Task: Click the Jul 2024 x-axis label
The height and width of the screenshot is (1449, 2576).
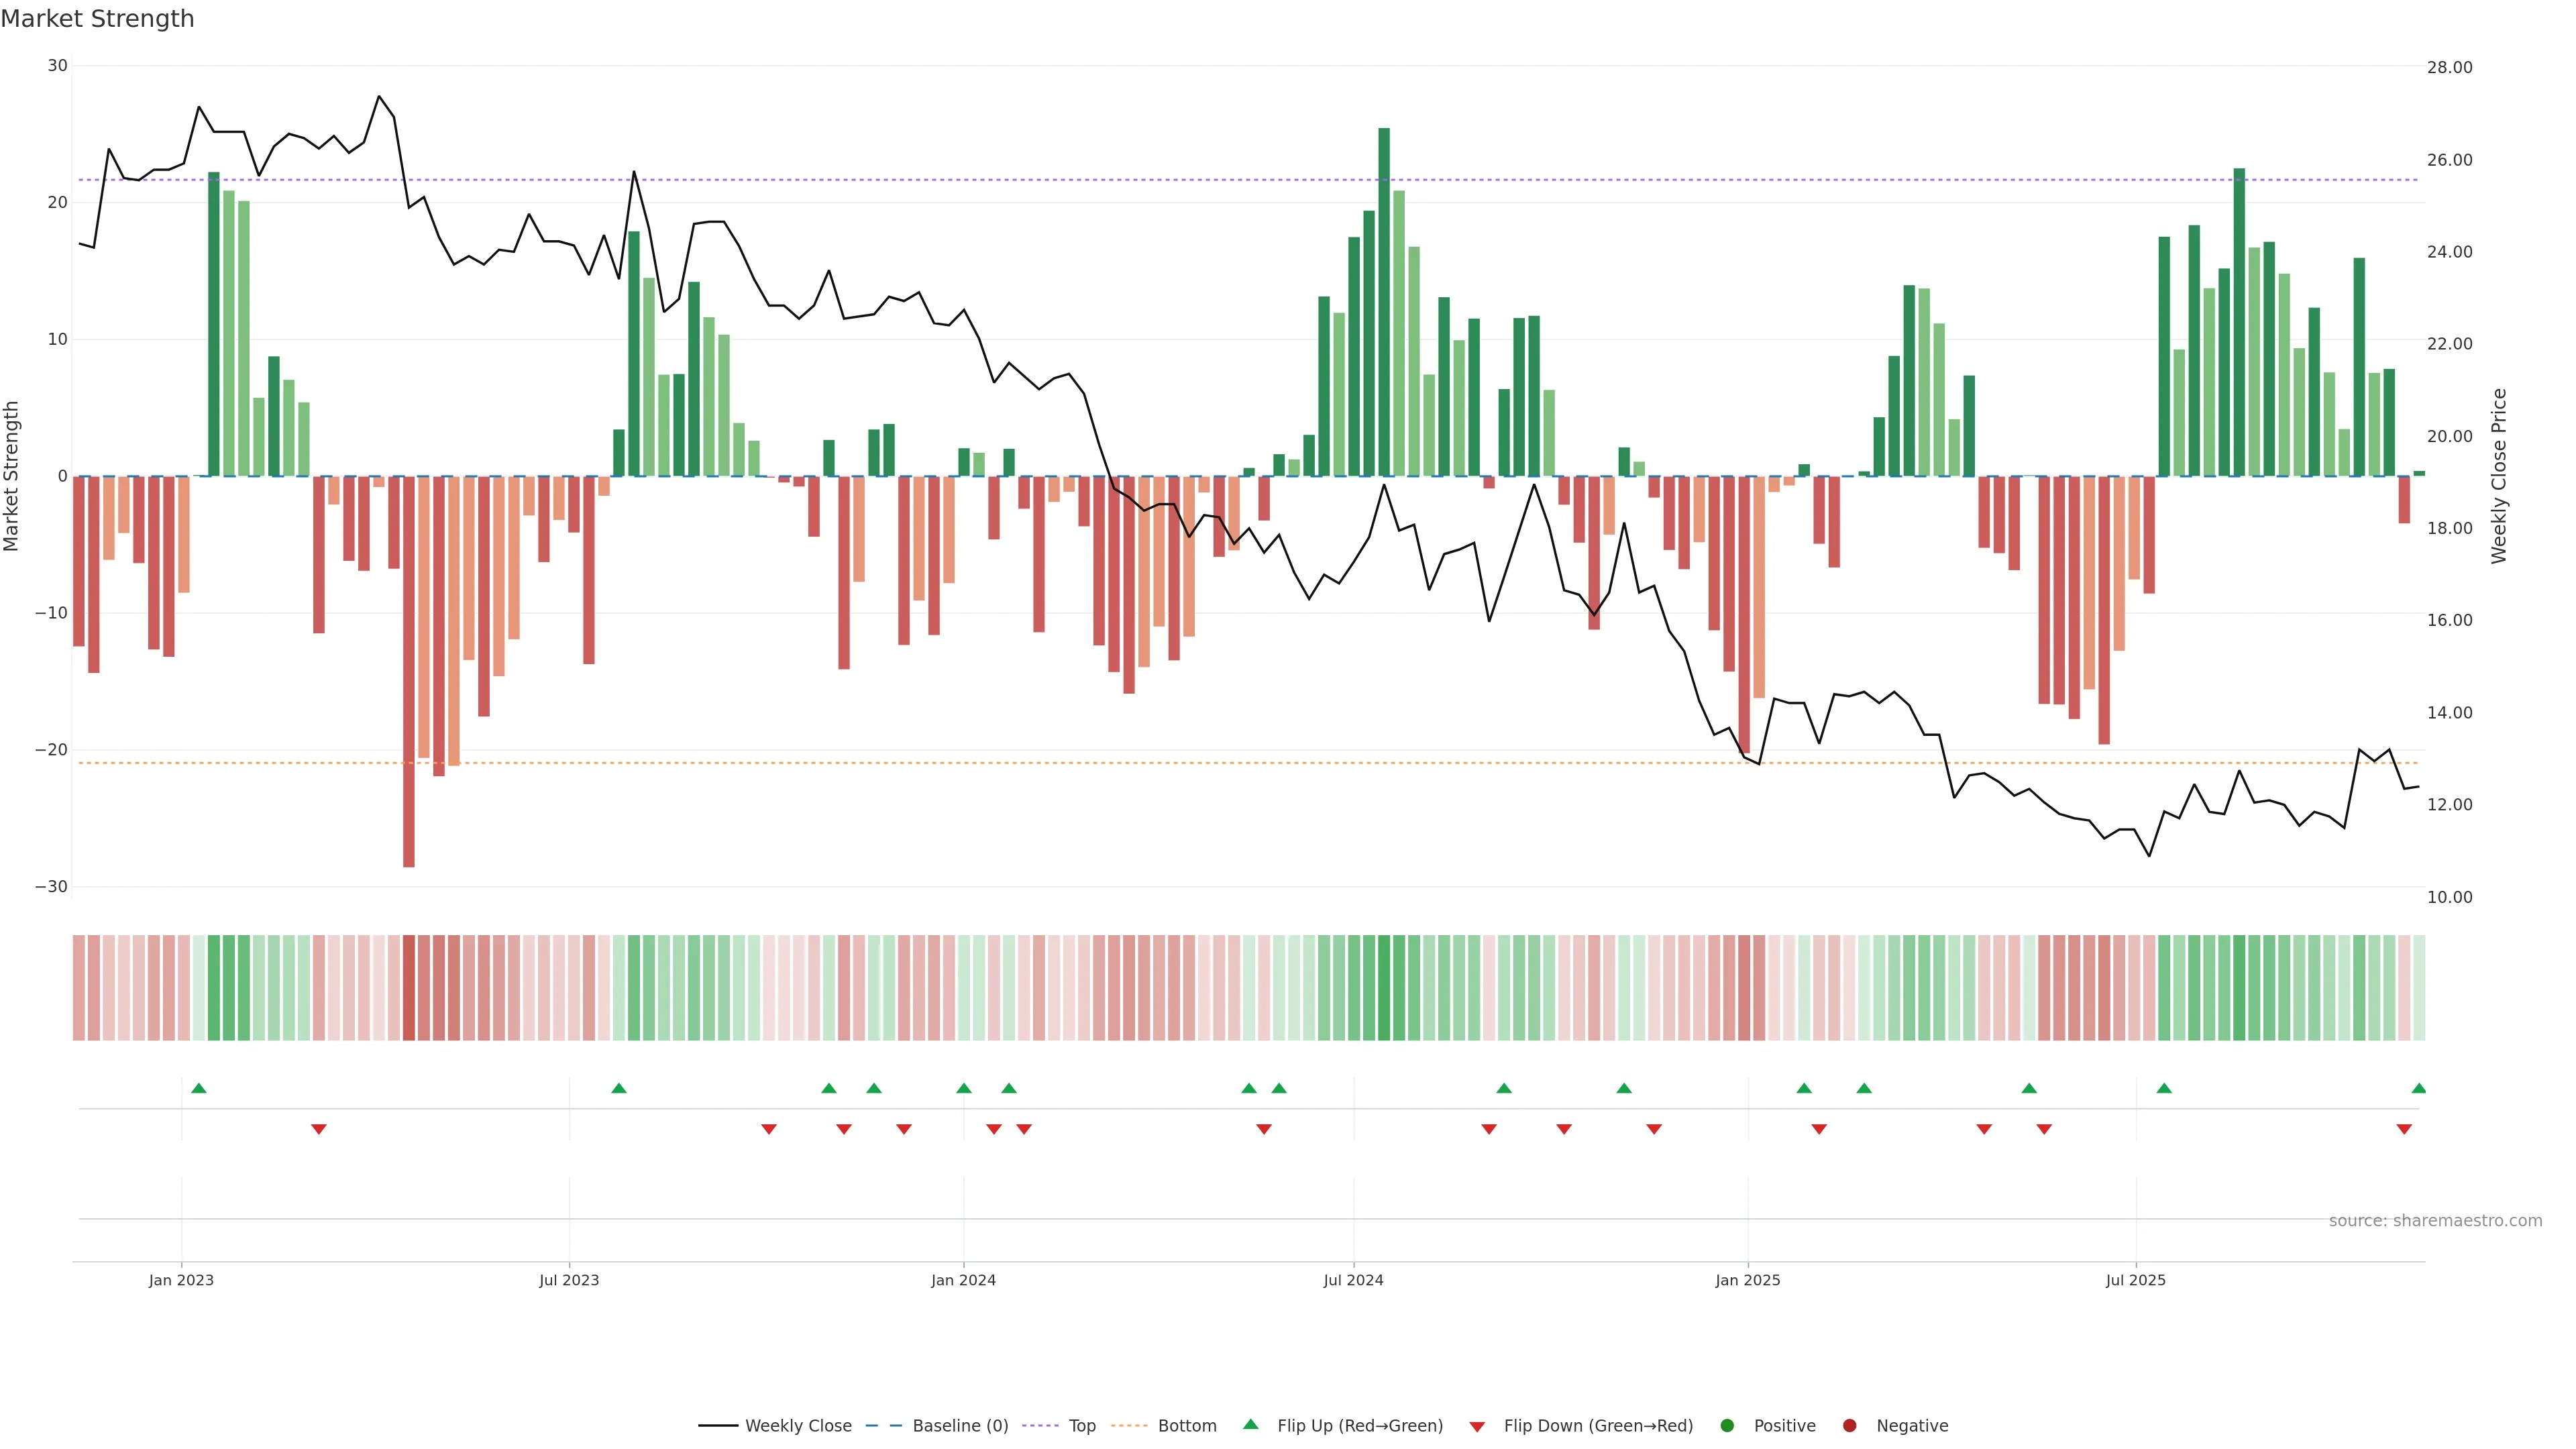Action: coord(1353,1280)
